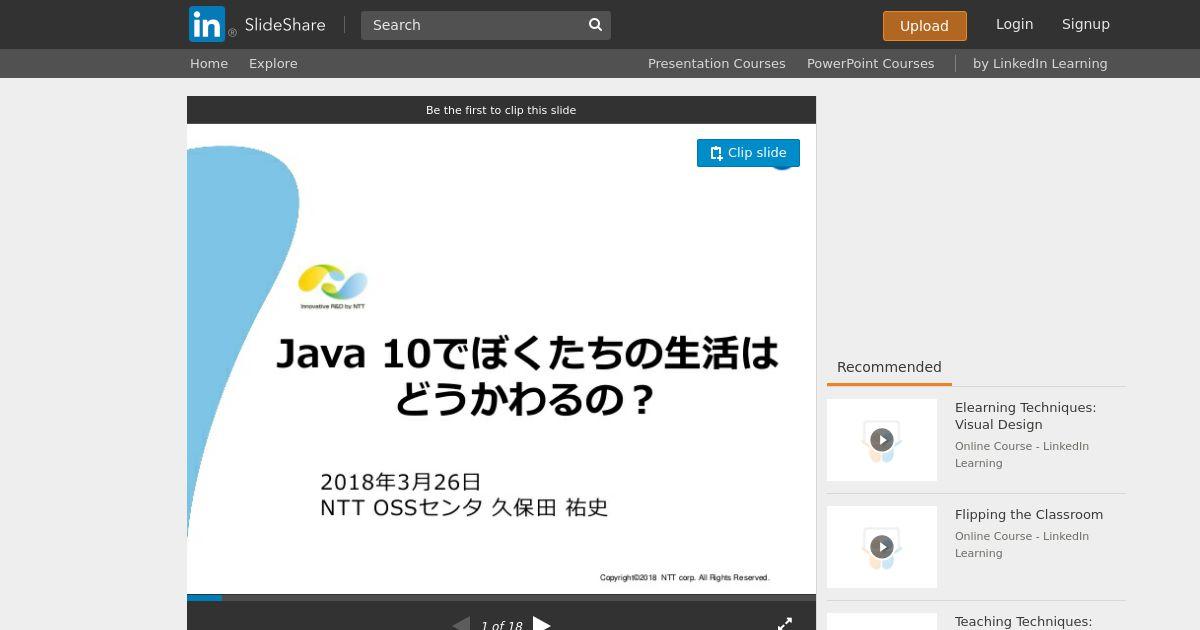Open Presentation Courses link
The height and width of the screenshot is (630, 1200).
pos(716,63)
